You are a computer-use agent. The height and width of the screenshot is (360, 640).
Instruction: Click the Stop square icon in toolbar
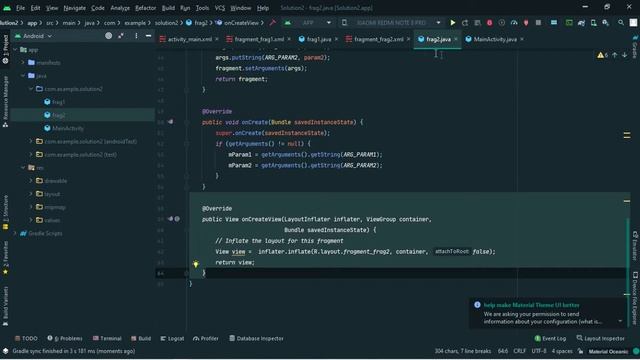click(x=538, y=23)
